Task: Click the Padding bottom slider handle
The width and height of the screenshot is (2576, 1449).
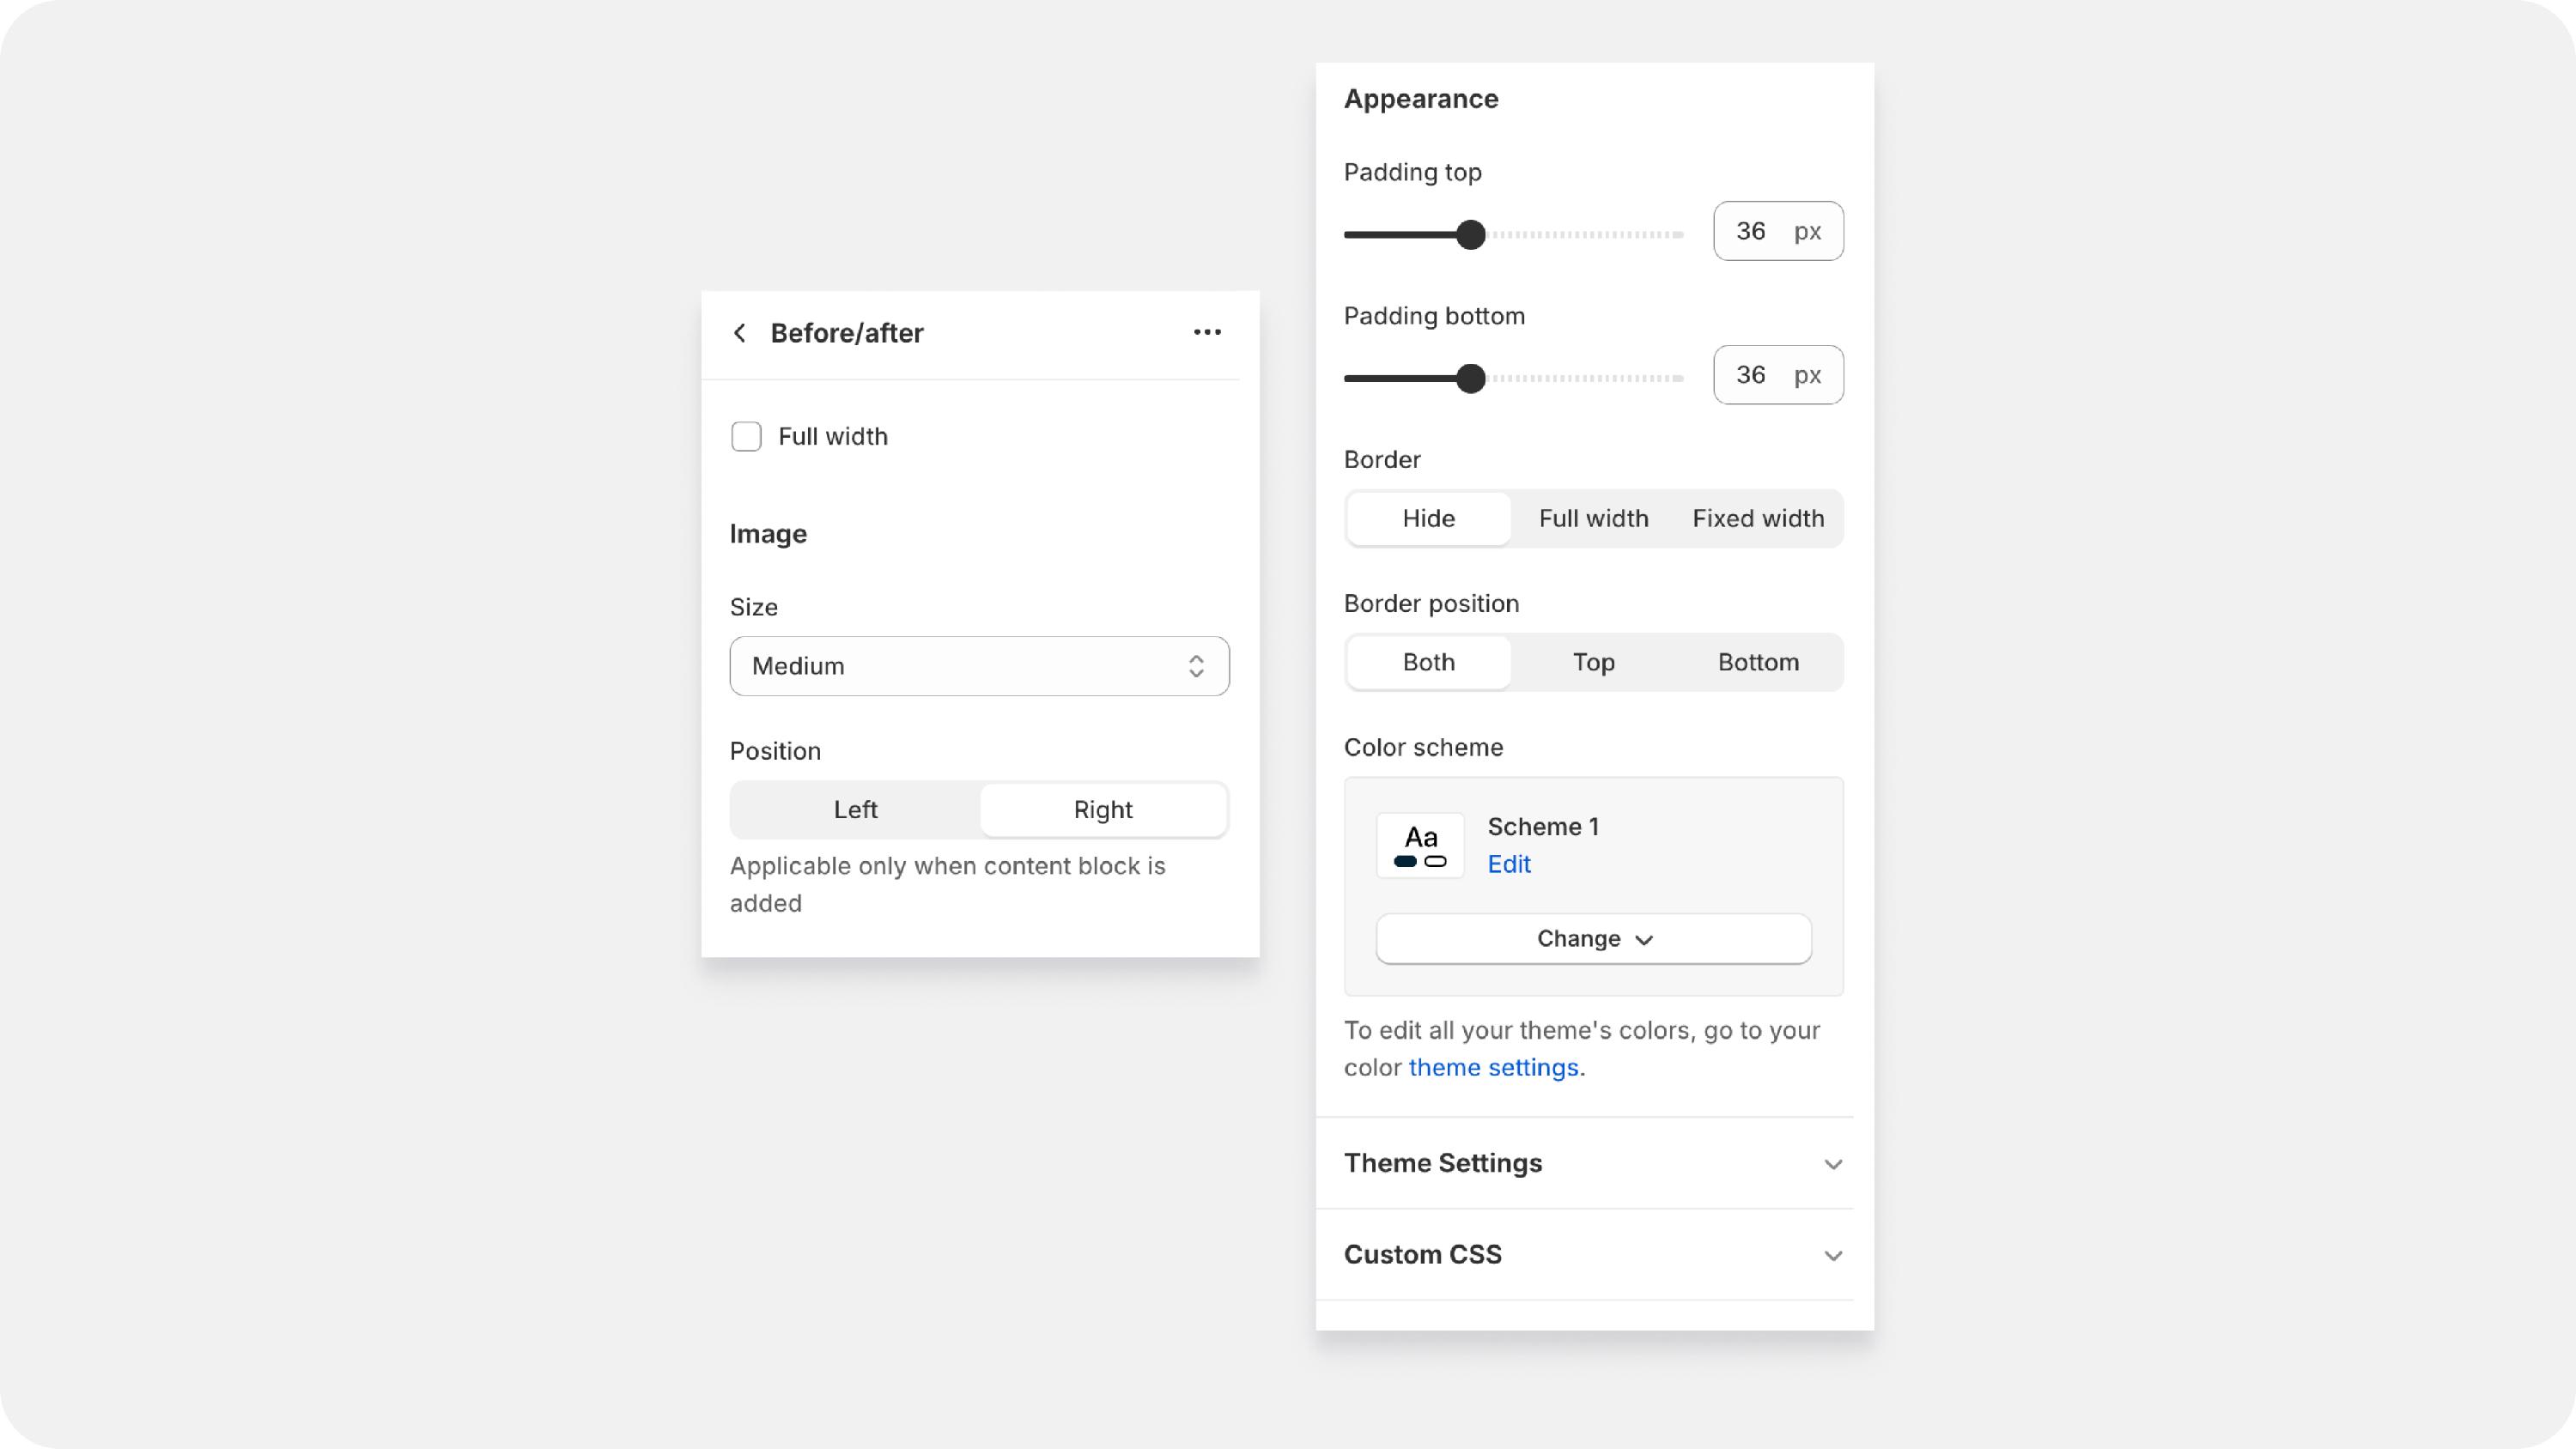Action: click(x=1470, y=379)
